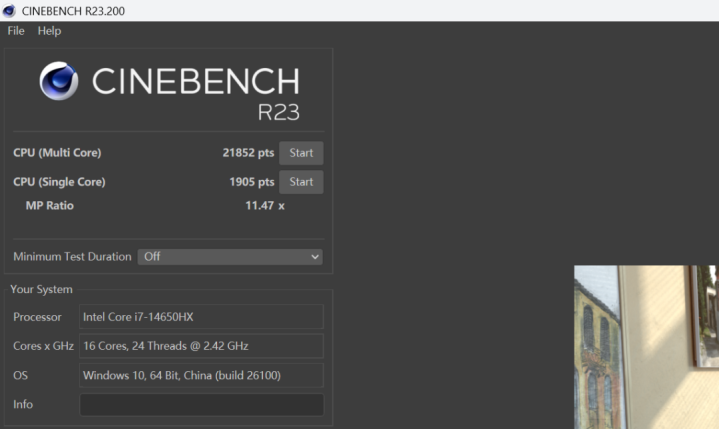Screen dimensions: 719x429
Task: Click the R23 version text under logo
Action: tap(278, 112)
